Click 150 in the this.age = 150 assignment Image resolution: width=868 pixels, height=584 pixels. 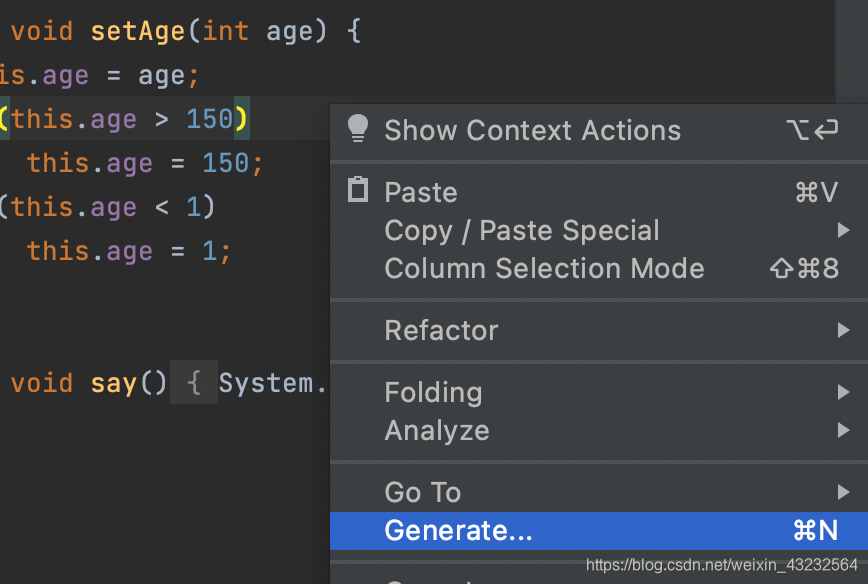pyautogui.click(x=225, y=163)
